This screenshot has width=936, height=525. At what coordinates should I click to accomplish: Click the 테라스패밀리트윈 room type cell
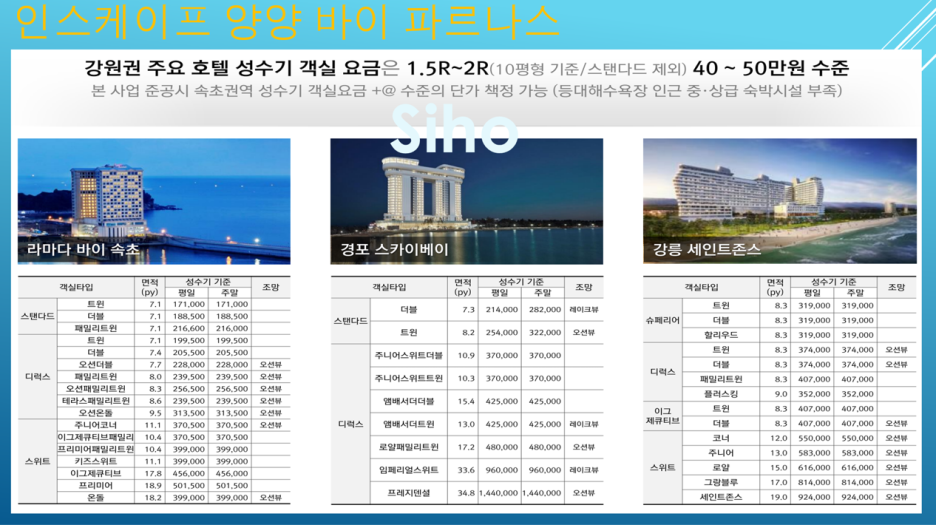point(96,401)
